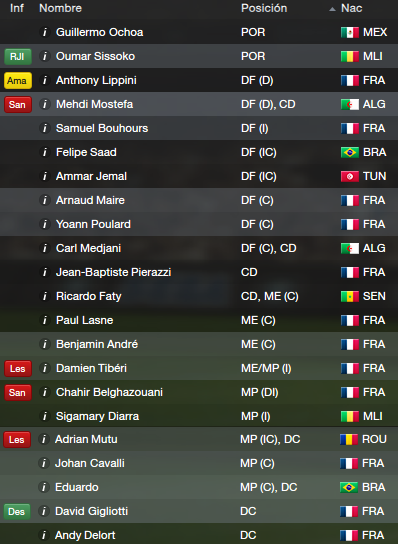The width and height of the screenshot is (398, 544).
Task: Click the Nac column header label
Action: tap(352, 8)
